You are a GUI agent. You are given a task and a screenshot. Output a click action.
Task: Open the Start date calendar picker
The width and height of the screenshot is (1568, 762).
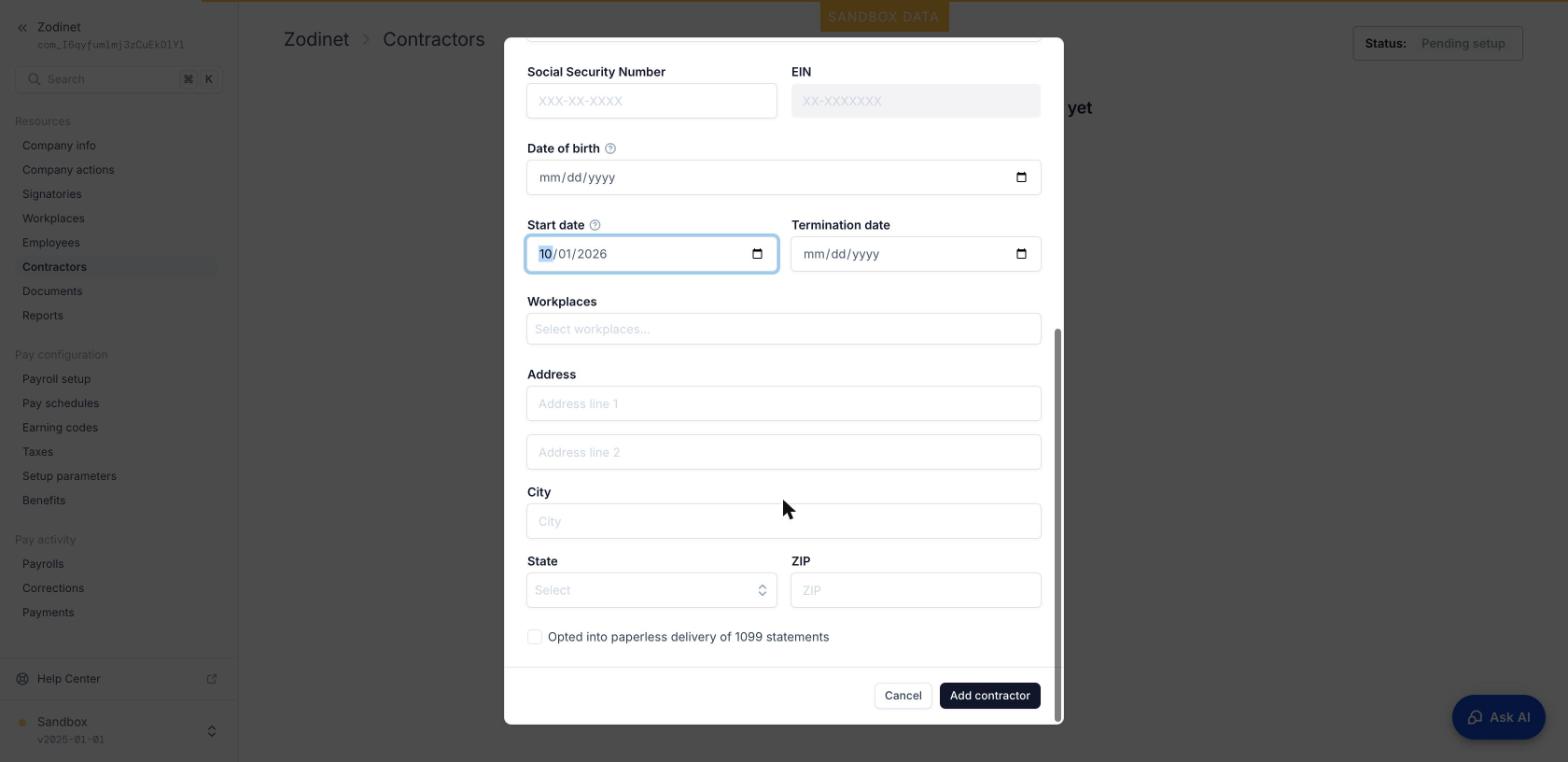pos(757,254)
